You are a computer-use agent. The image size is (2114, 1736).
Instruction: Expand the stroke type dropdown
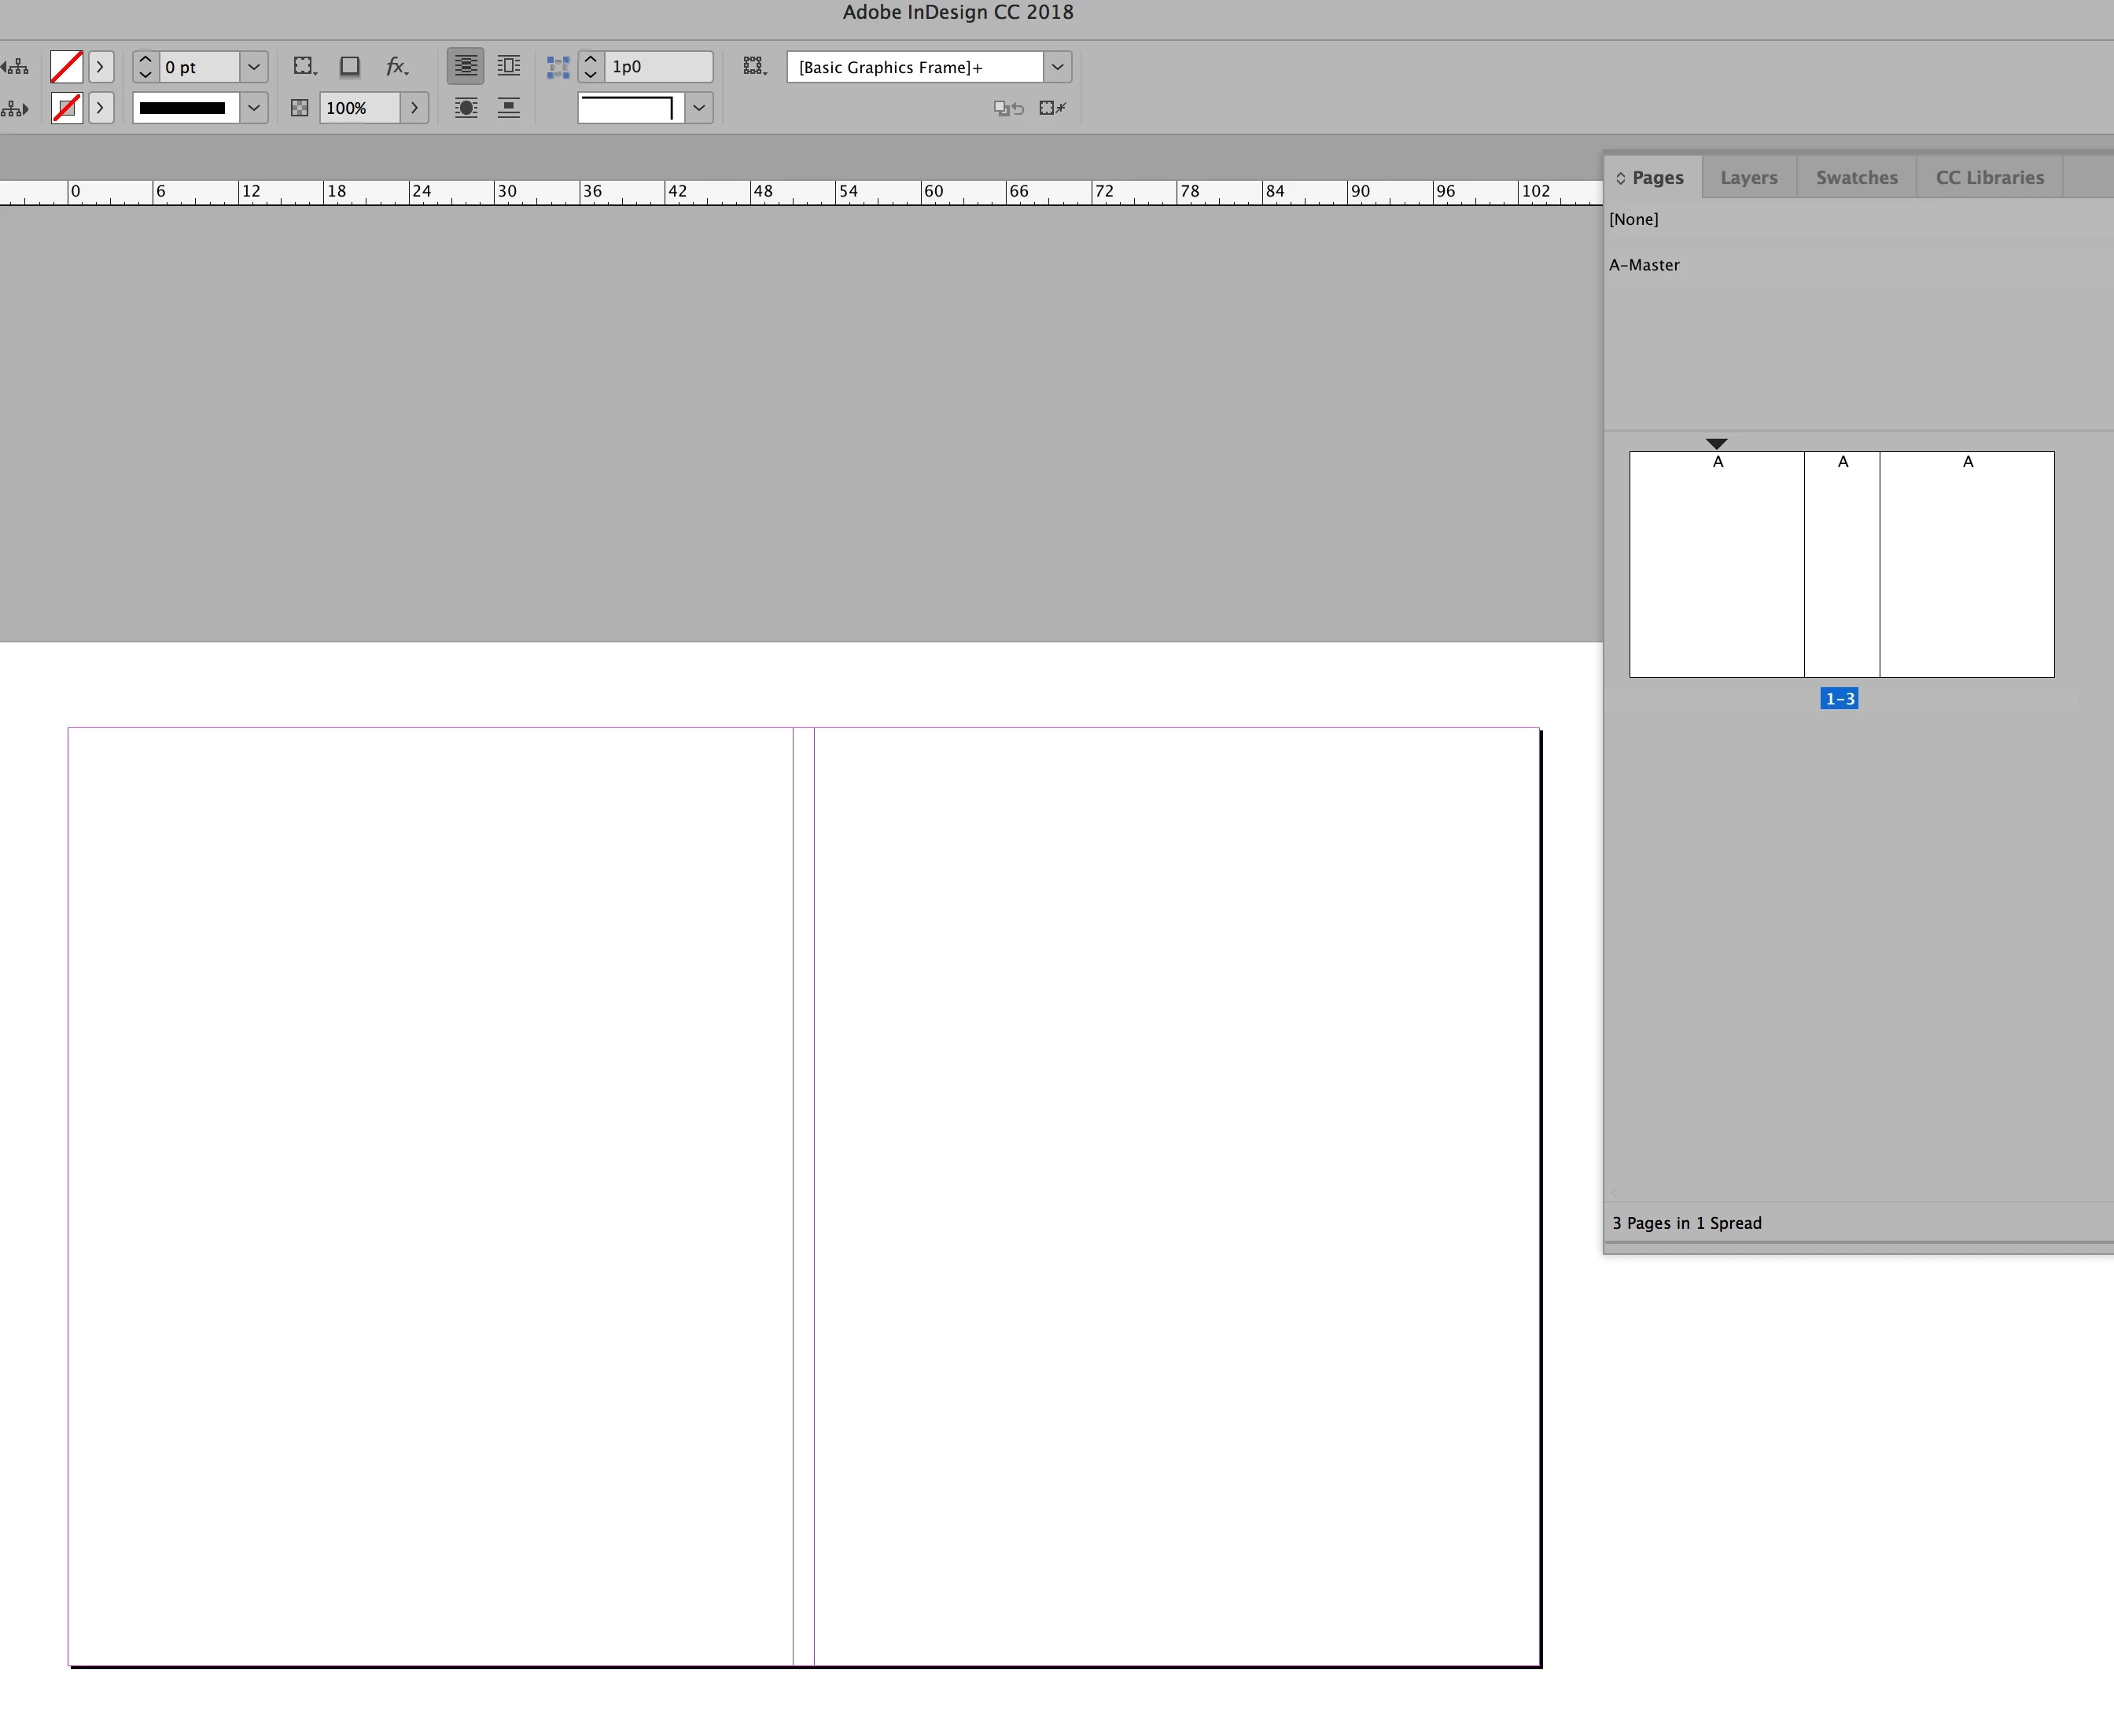[254, 108]
